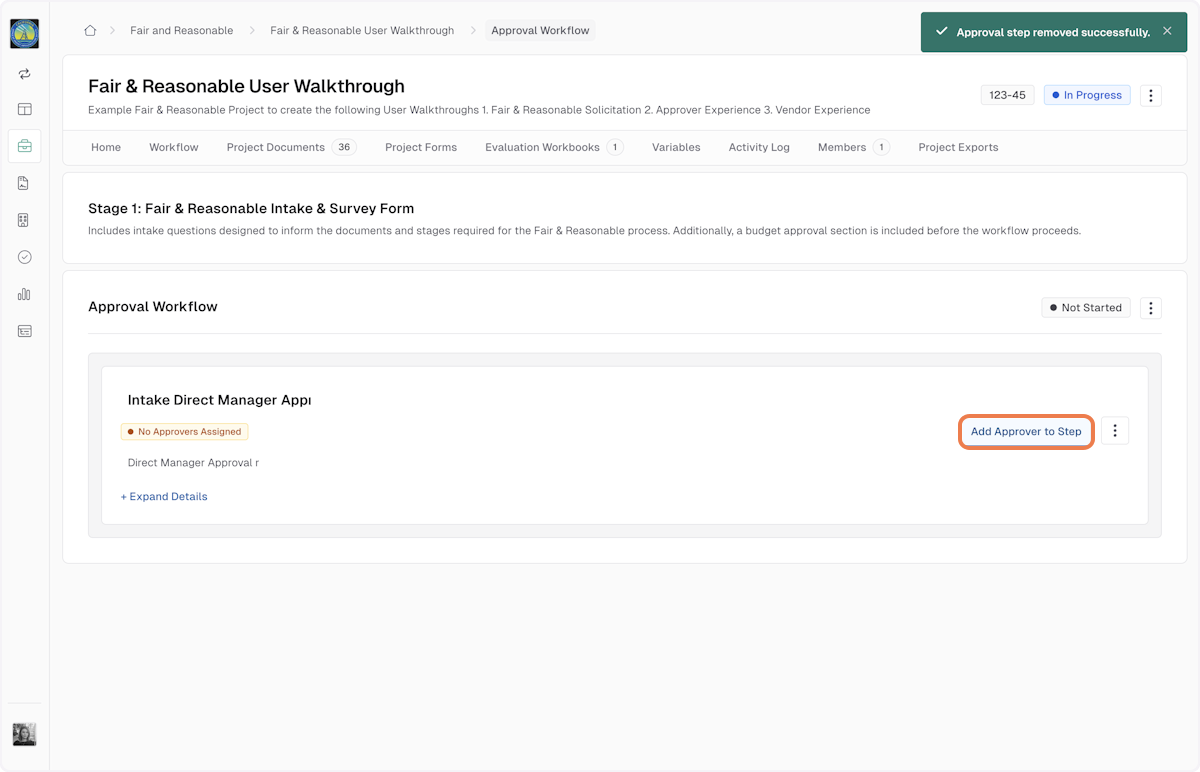Click Fair & Reasonable User Walkthrough breadcrumb

point(362,31)
